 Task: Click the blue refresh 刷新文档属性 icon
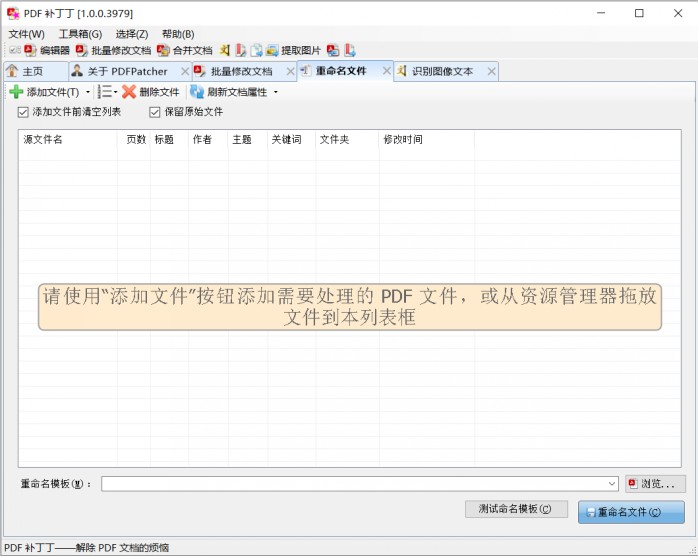pyautogui.click(x=197, y=92)
